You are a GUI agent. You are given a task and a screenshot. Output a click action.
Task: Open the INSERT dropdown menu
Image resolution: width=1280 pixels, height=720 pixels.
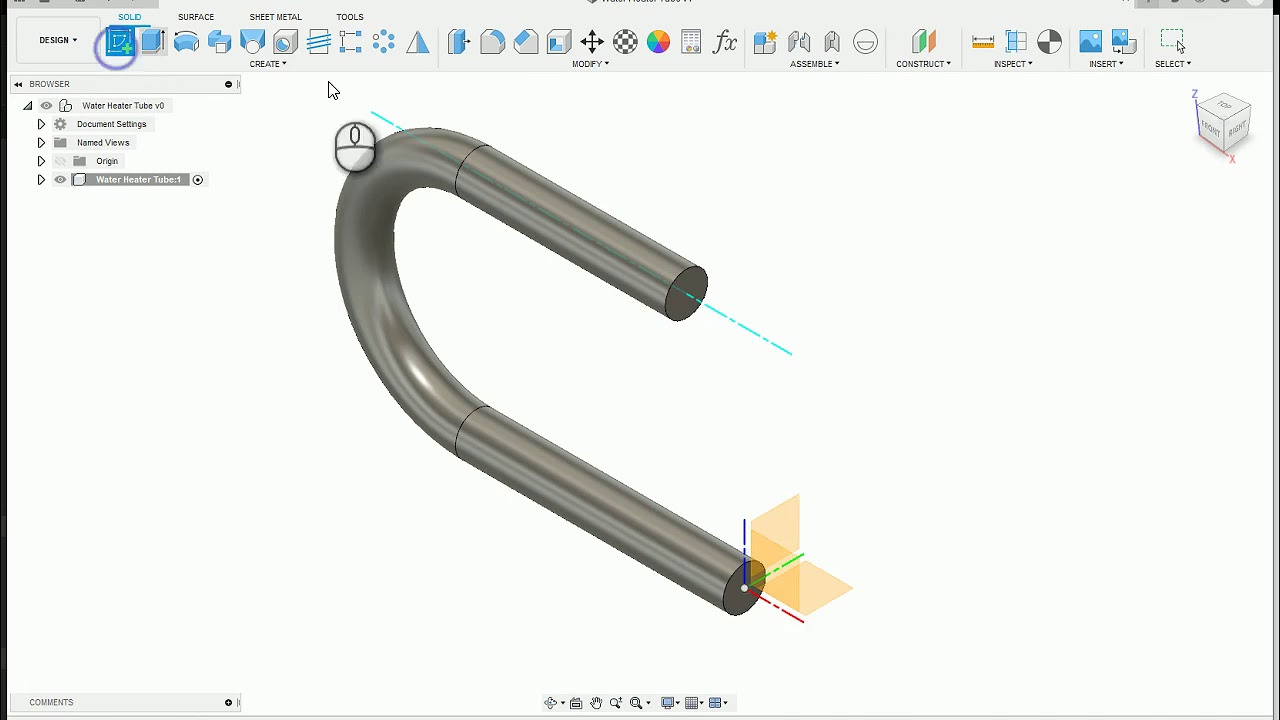[x=1106, y=64]
